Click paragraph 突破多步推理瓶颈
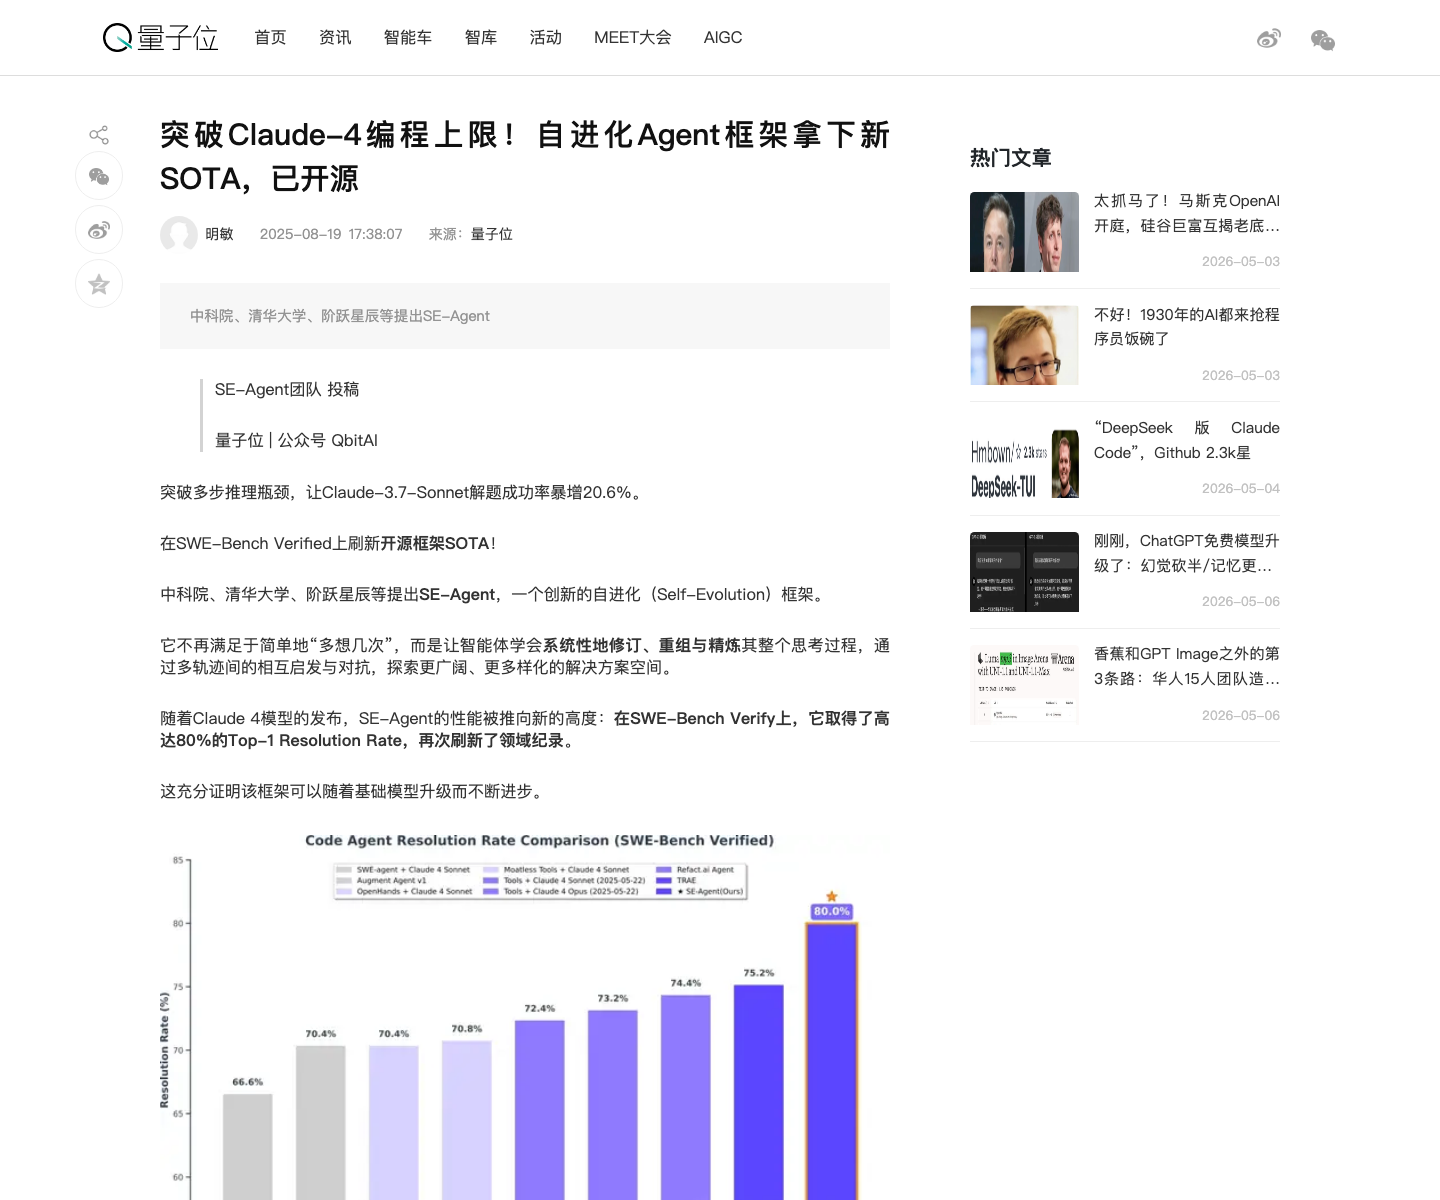Viewport: 1440px width, 1200px height. pyautogui.click(x=403, y=492)
